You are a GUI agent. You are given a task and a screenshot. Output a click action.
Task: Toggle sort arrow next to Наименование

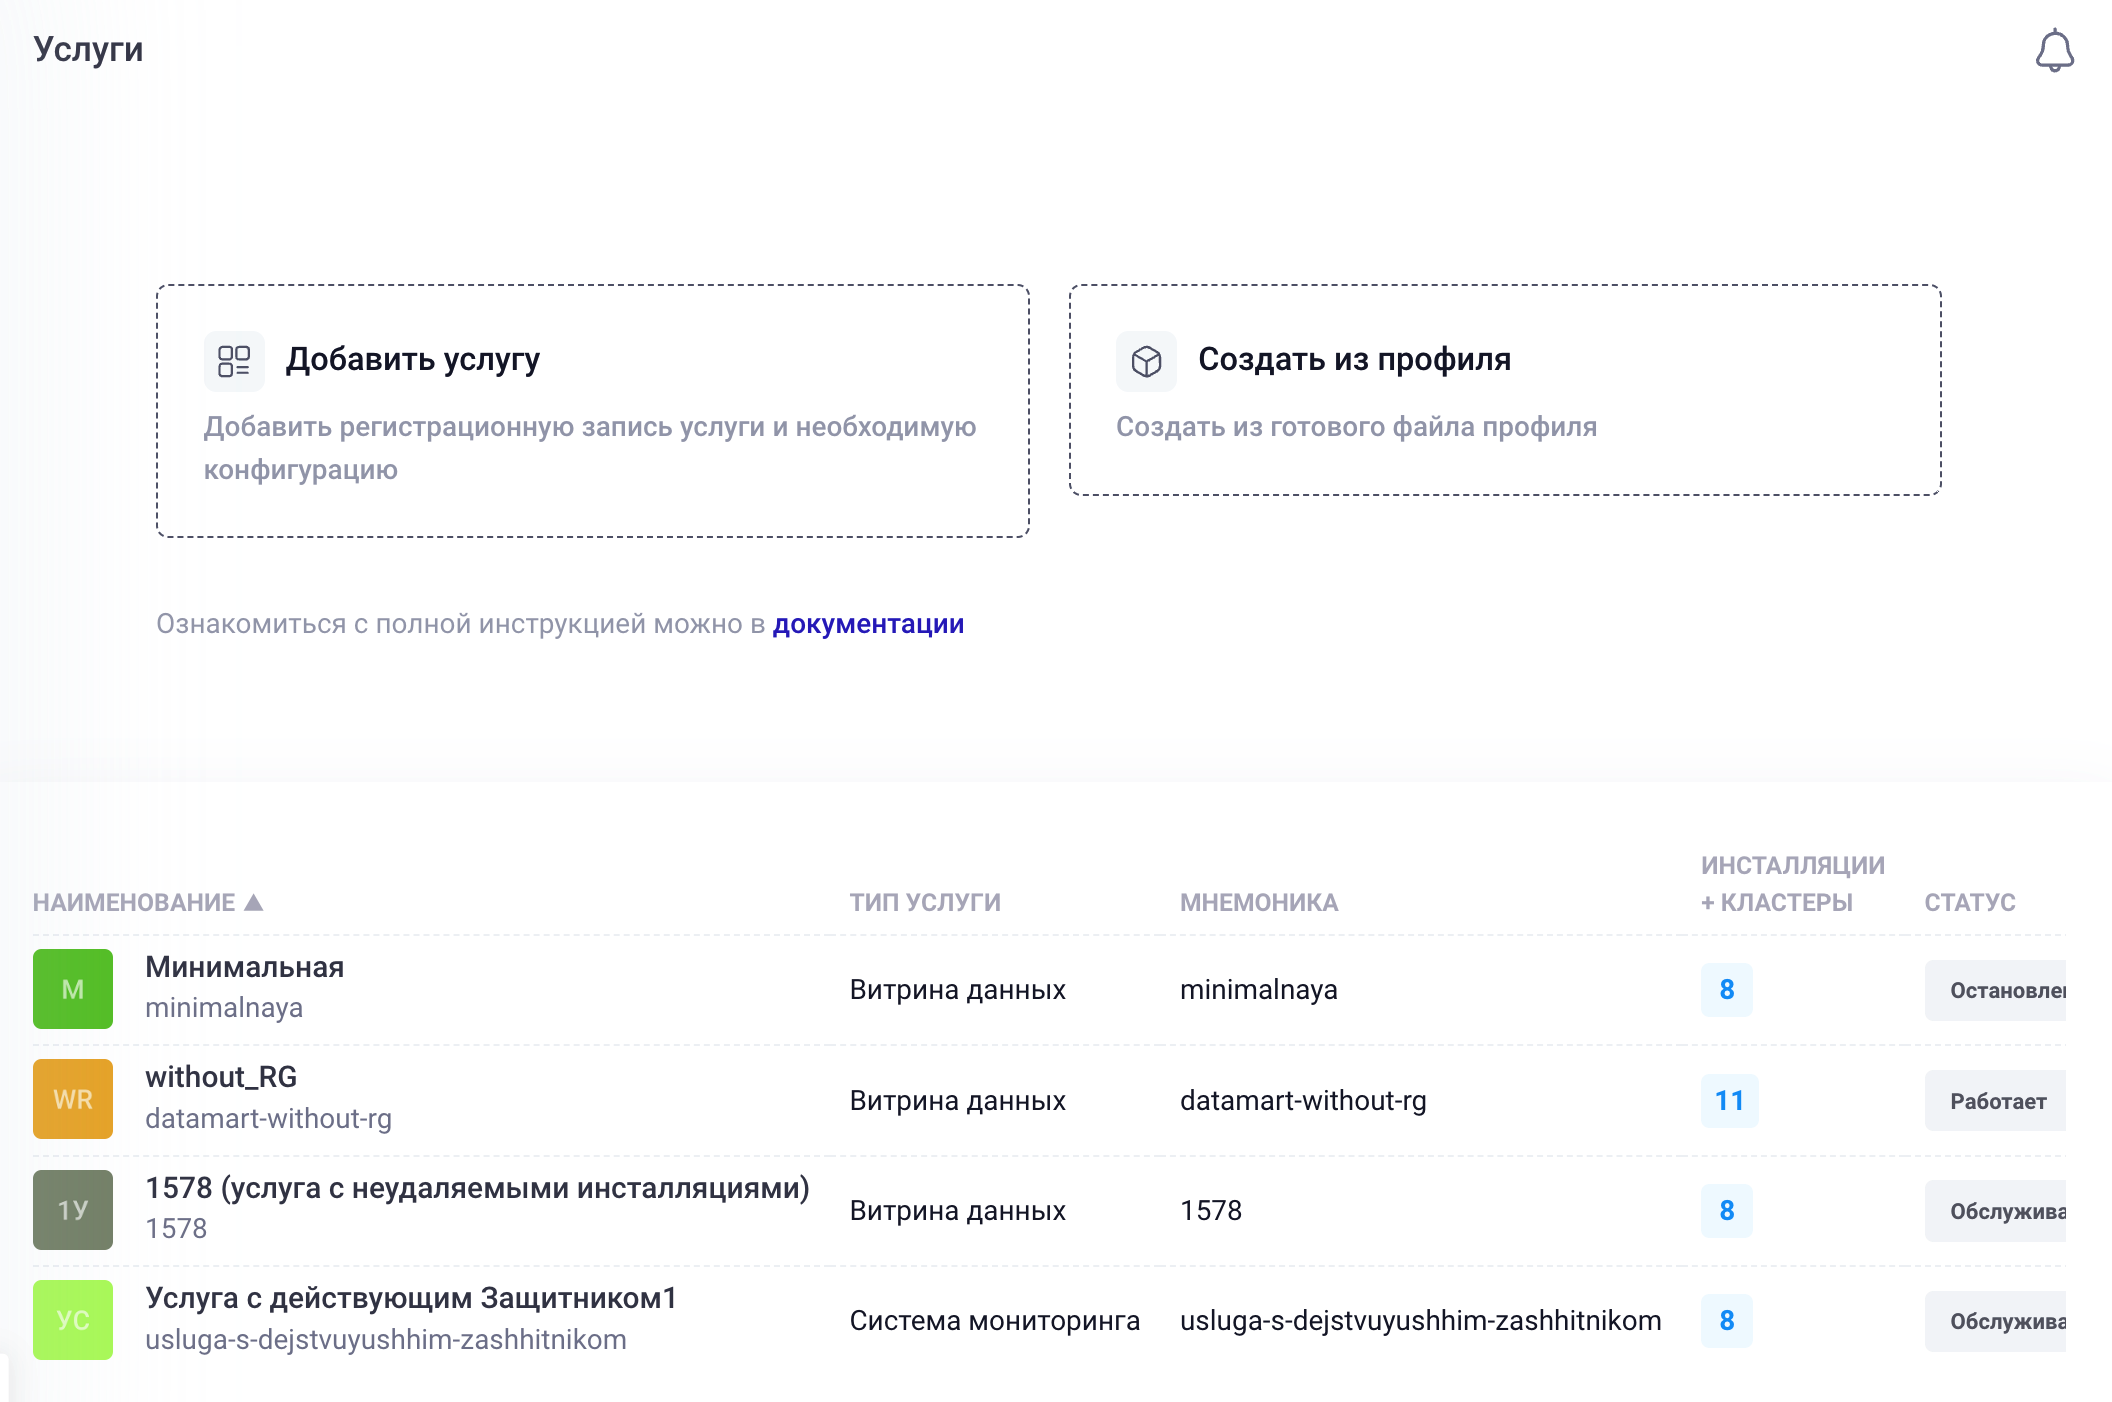(x=254, y=902)
